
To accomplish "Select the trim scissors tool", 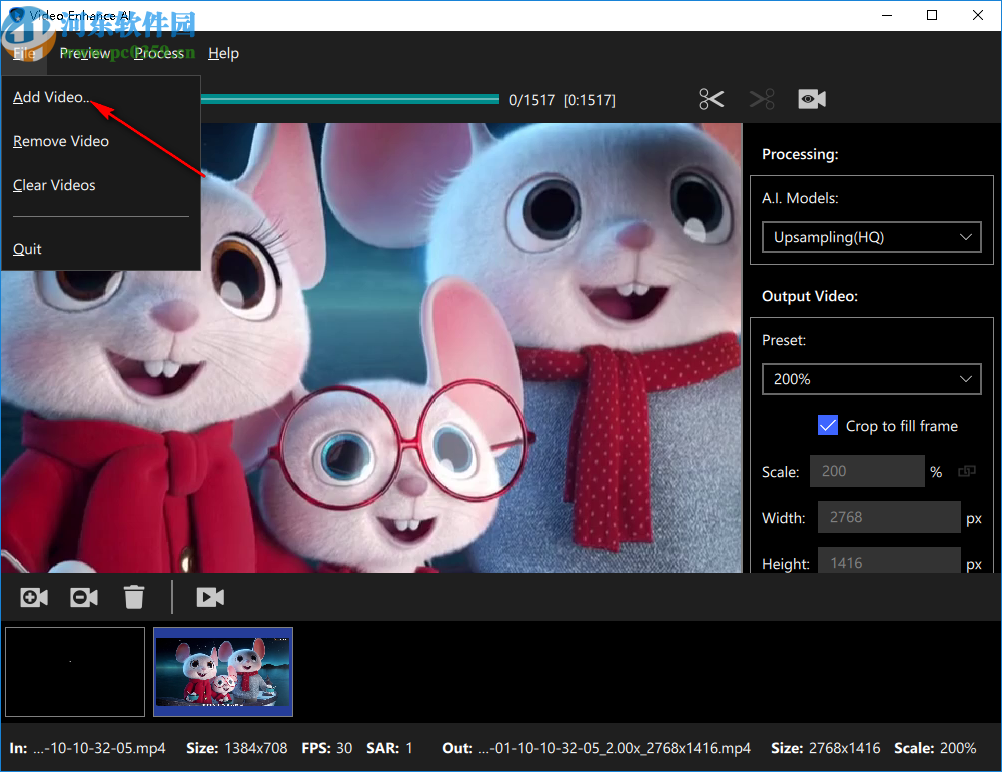I will [711, 98].
